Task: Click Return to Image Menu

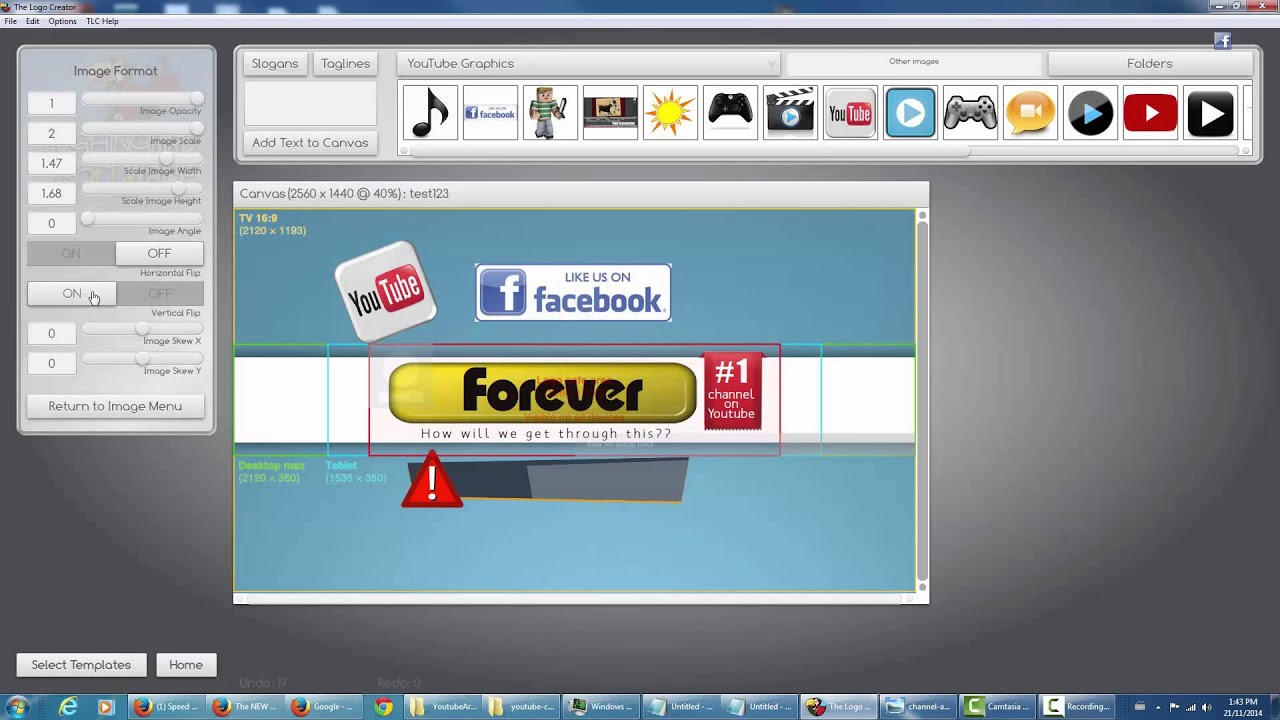Action: [x=116, y=406]
